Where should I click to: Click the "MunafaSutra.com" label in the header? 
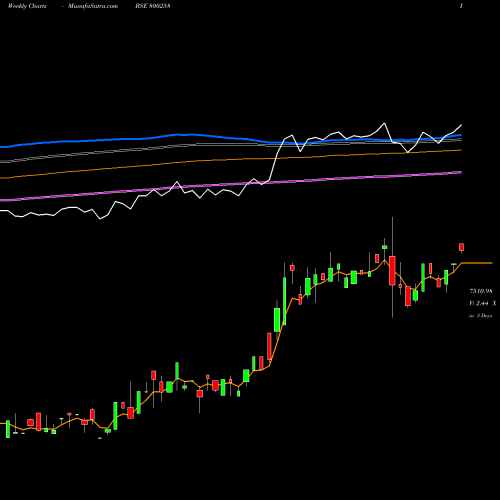click(93, 6)
